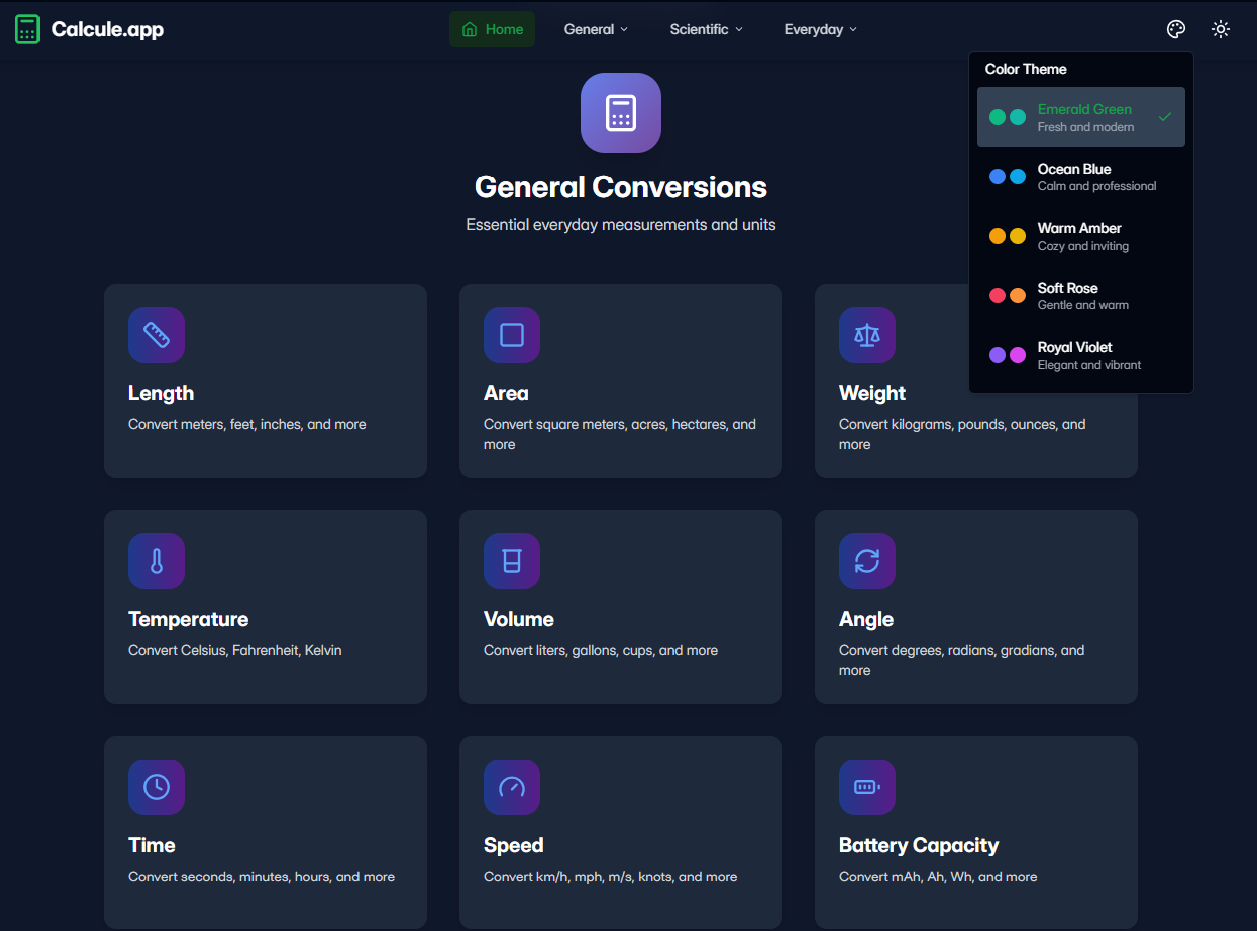The height and width of the screenshot is (931, 1257).
Task: Click the Soft Rose color swatches
Action: [x=1007, y=296]
